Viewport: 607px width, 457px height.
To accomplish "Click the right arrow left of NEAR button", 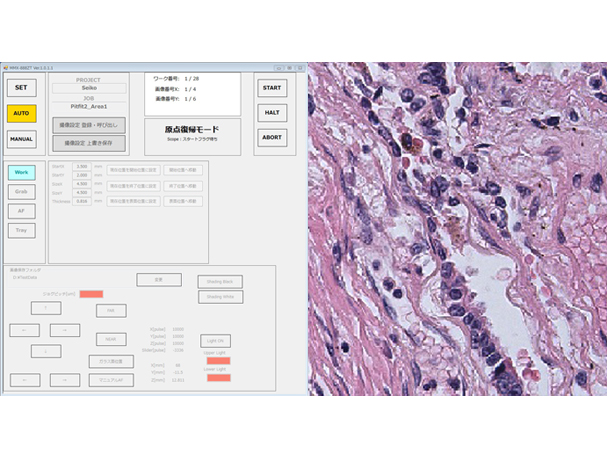I will (x=65, y=330).
